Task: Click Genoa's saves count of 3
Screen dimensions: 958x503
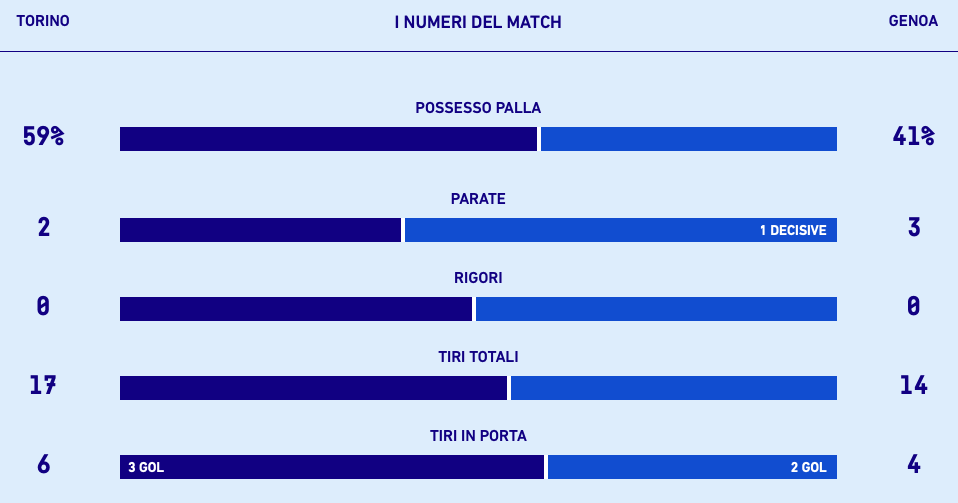Action: pyautogui.click(x=913, y=227)
